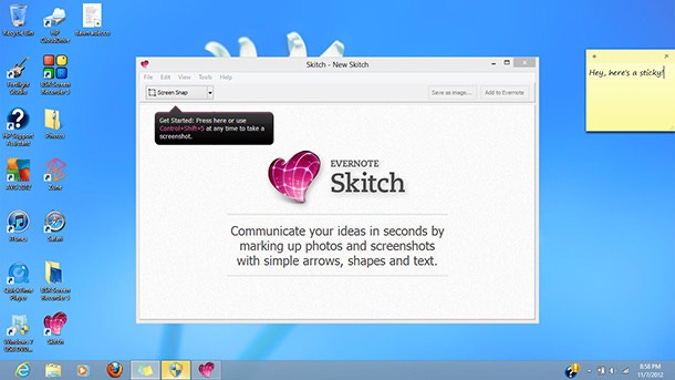This screenshot has width=675, height=380.
Task: Click the security shield taskbar item
Action: coord(176,370)
